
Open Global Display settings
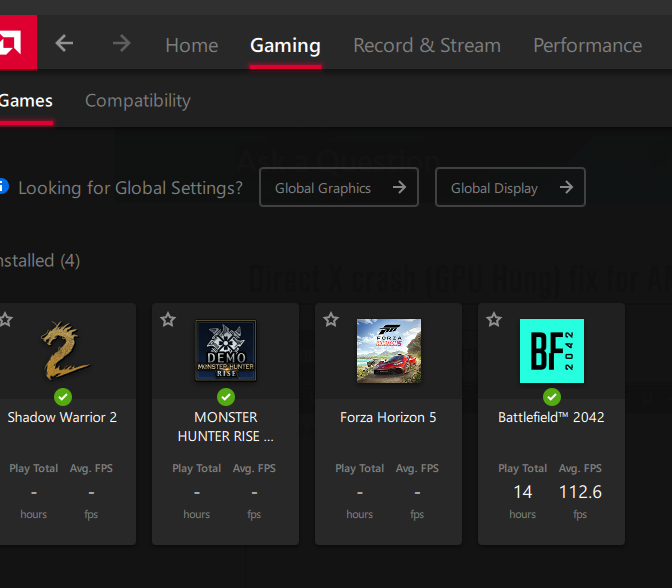[x=510, y=187]
